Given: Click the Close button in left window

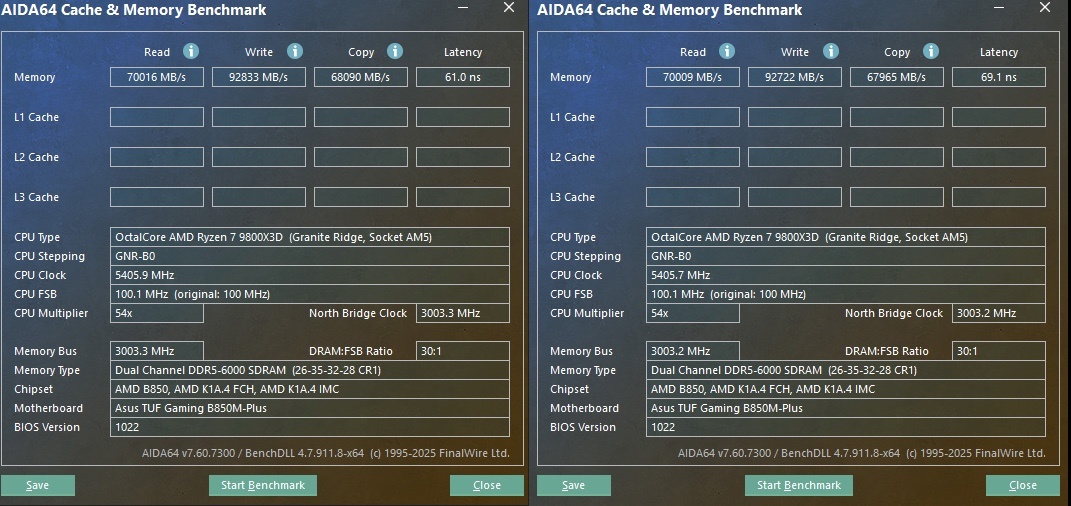Looking at the screenshot, I should (487, 485).
